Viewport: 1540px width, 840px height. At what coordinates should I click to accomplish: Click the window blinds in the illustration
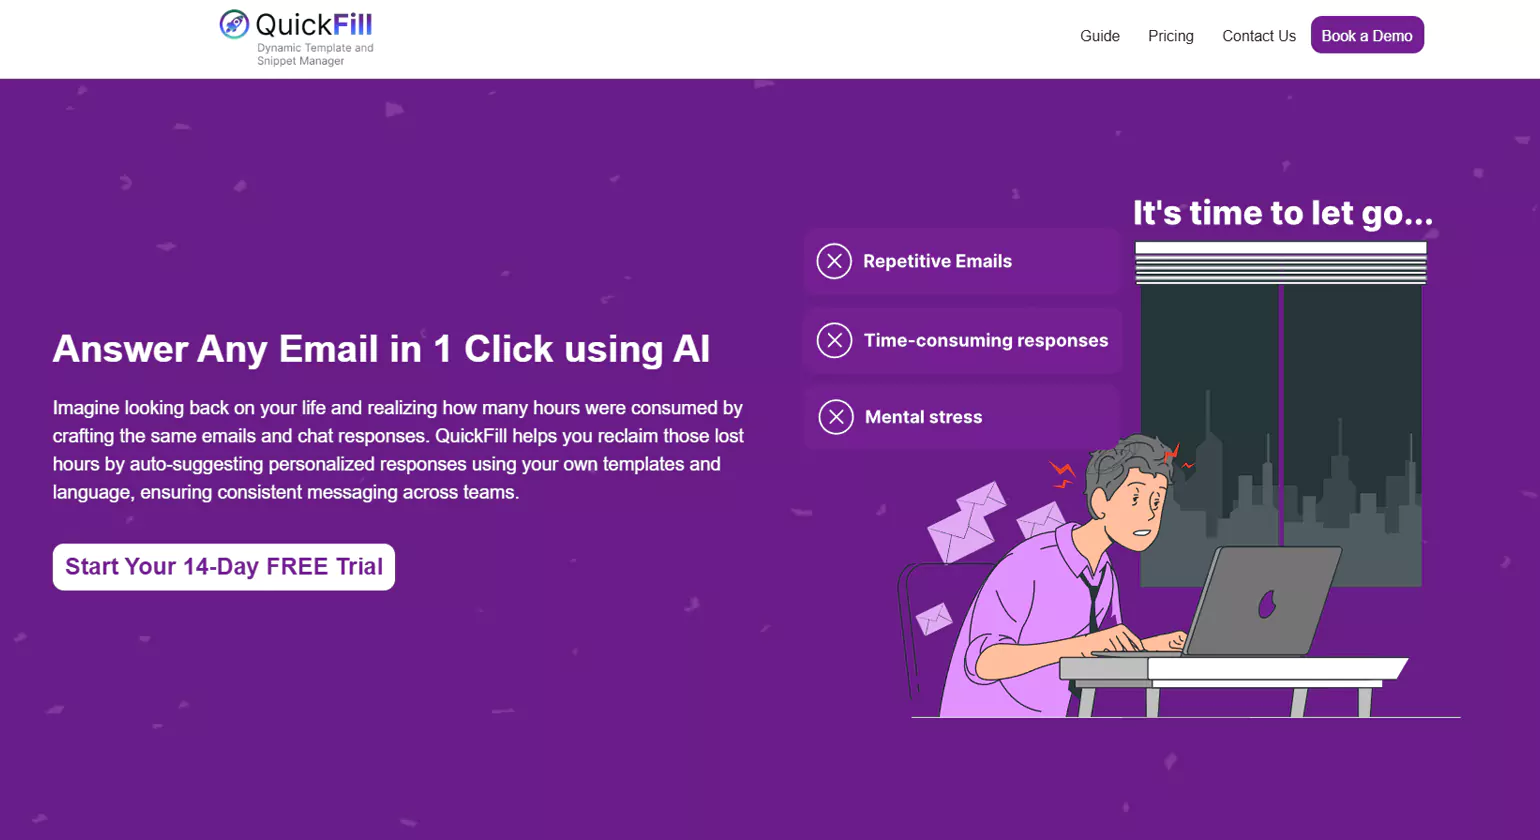point(1281,263)
